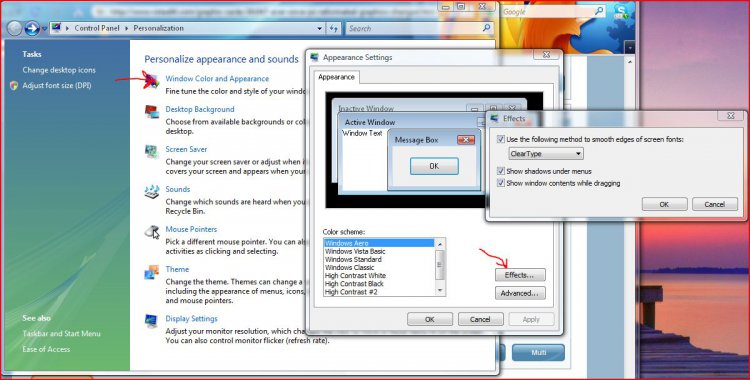The width and height of the screenshot is (750, 380).
Task: Toggle the smooth edges of screen fonts checkbox
Action: click(x=501, y=139)
